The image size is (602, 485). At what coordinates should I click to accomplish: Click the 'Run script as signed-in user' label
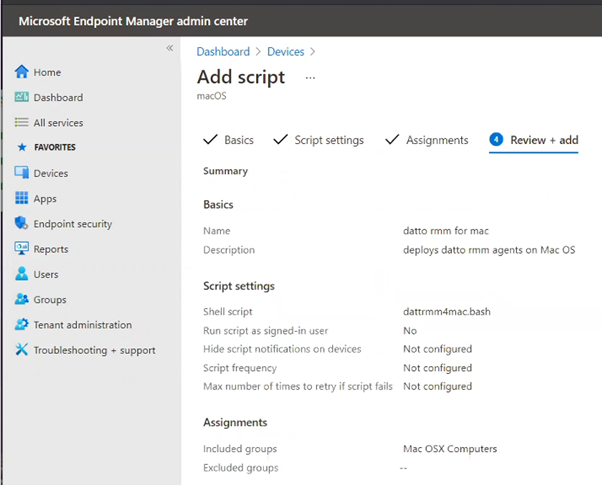[266, 331]
